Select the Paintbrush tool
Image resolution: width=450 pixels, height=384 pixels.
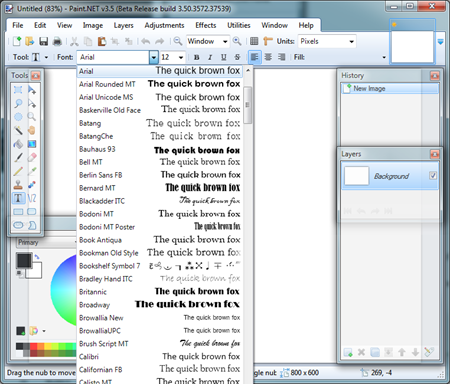(18, 157)
